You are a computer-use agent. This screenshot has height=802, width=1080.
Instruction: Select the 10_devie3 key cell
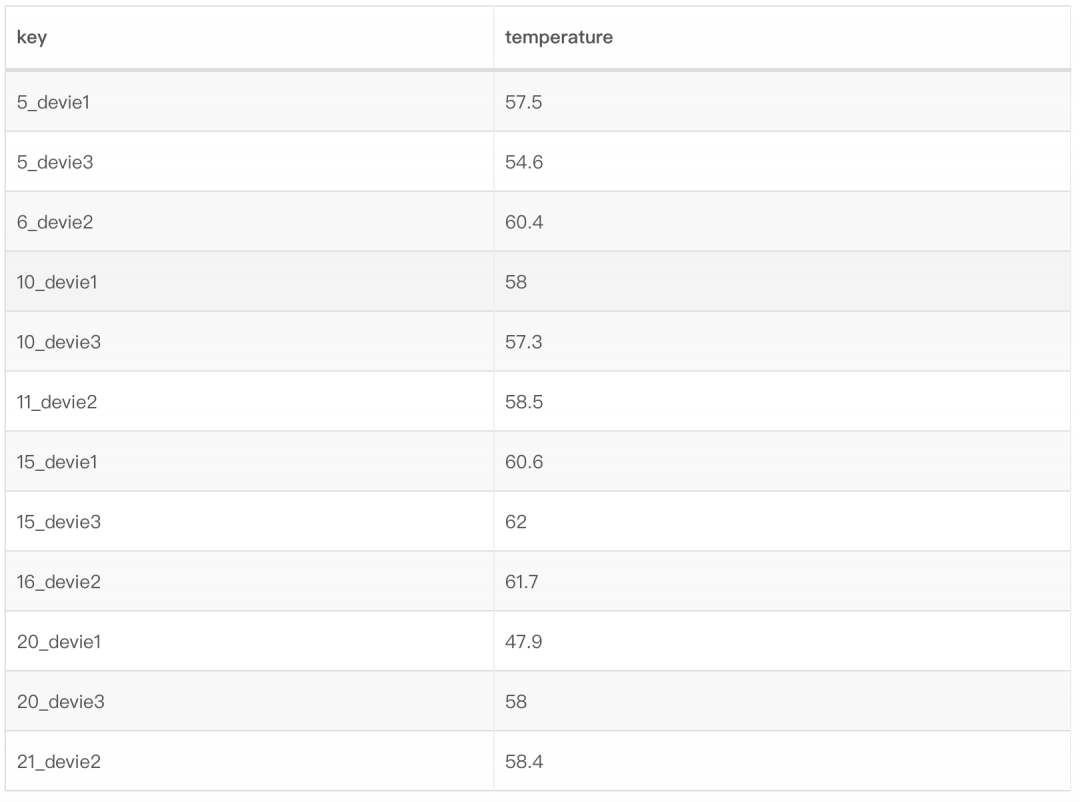59,341
